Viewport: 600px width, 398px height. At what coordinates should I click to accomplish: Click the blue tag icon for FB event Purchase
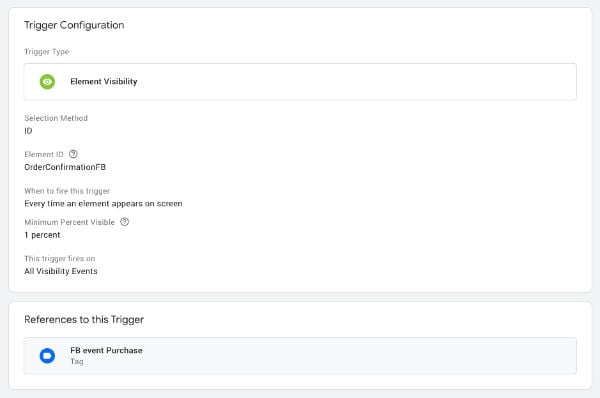[x=47, y=356]
